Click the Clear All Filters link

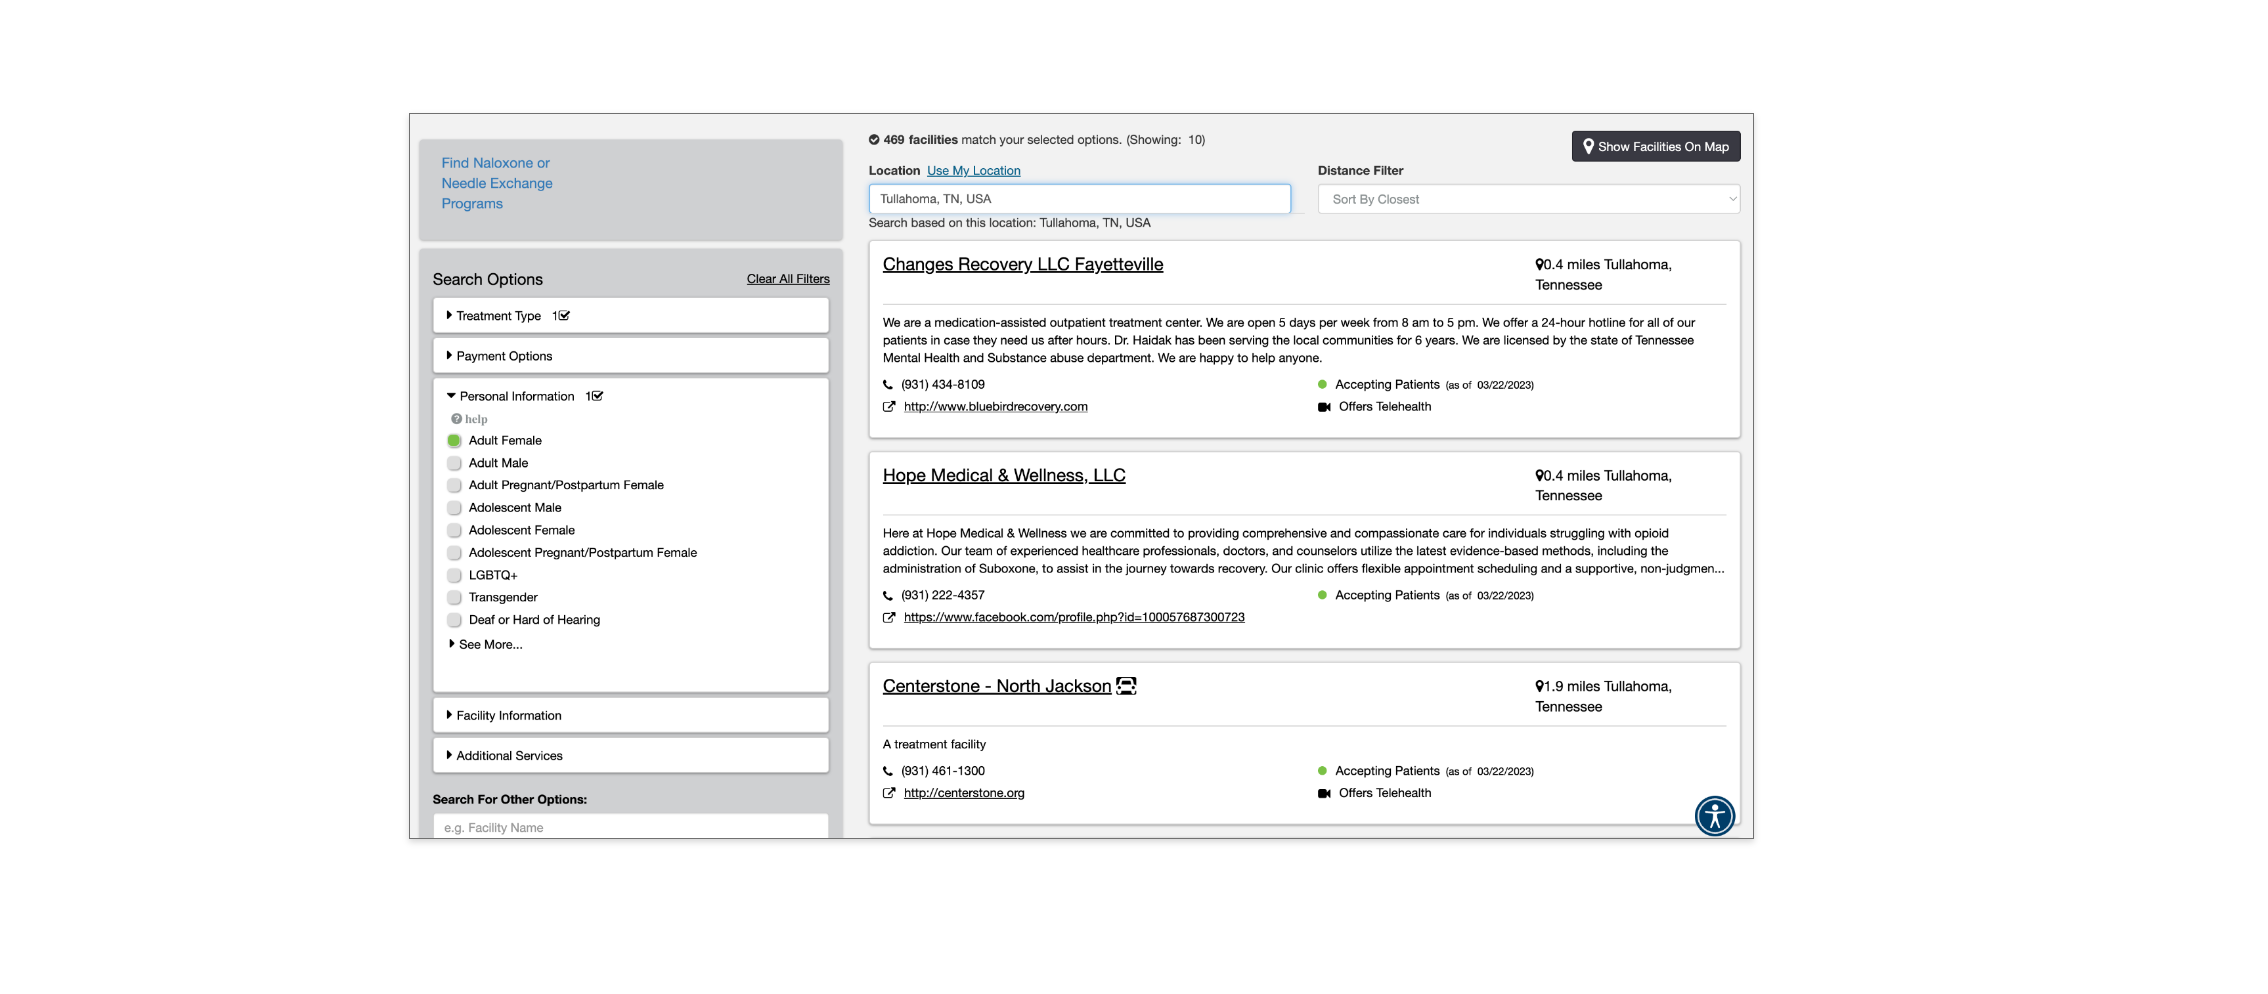click(x=787, y=279)
